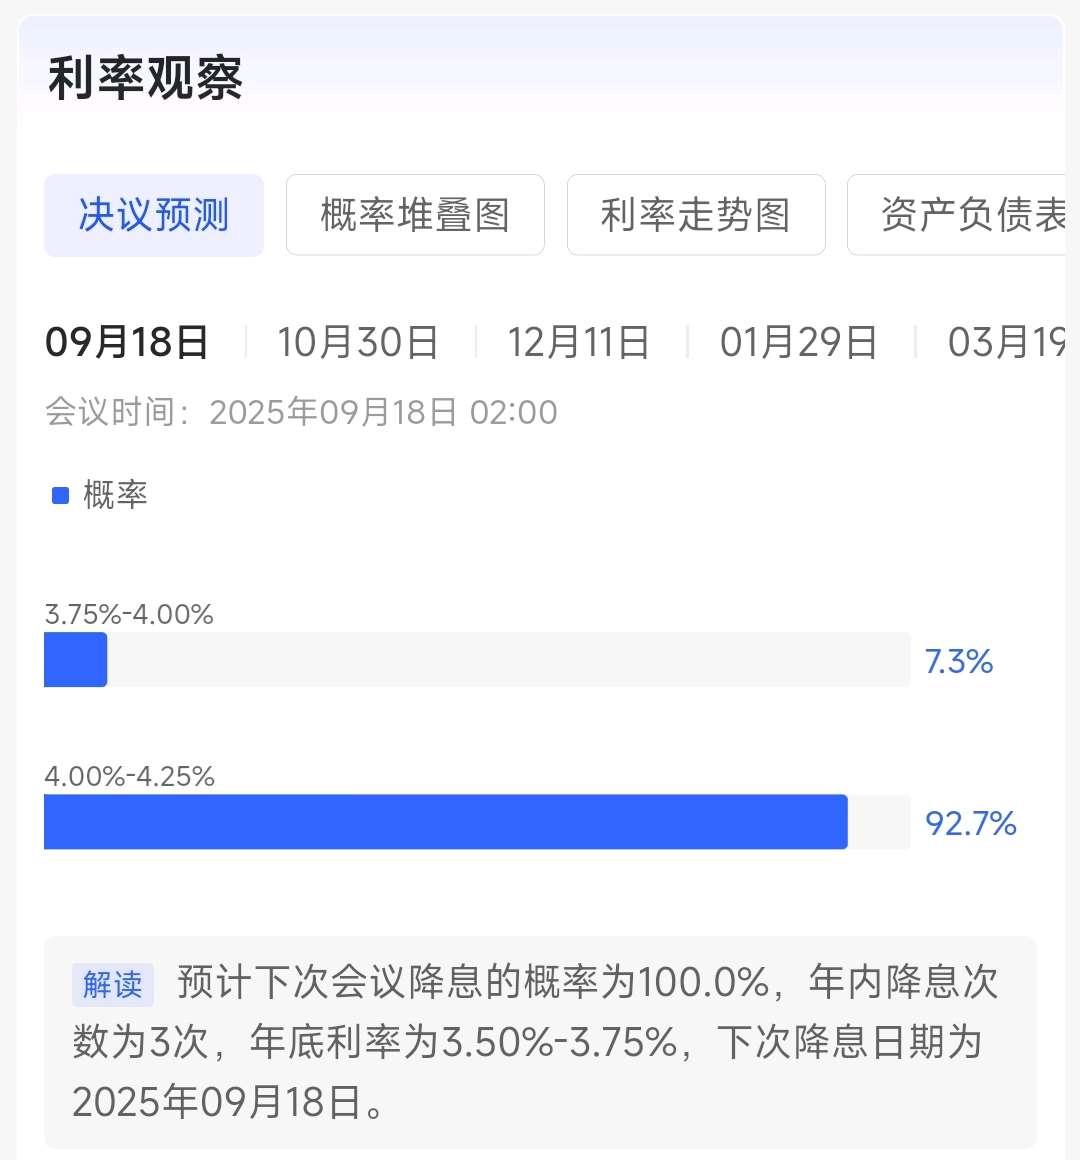Select the 09月18日 meeting date

(127, 342)
